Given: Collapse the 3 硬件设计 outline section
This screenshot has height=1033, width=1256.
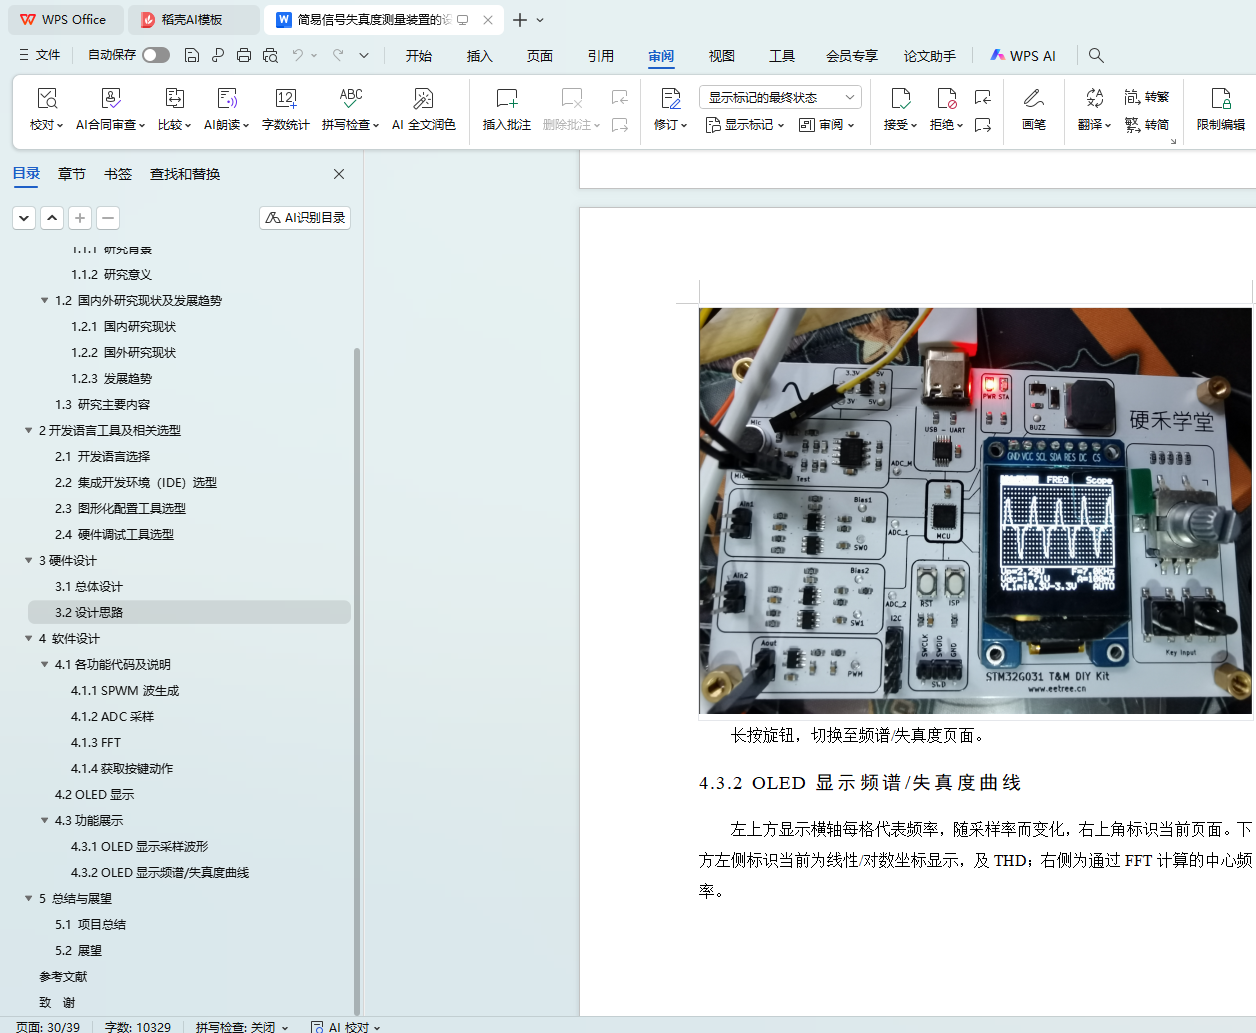Looking at the screenshot, I should pos(29,561).
